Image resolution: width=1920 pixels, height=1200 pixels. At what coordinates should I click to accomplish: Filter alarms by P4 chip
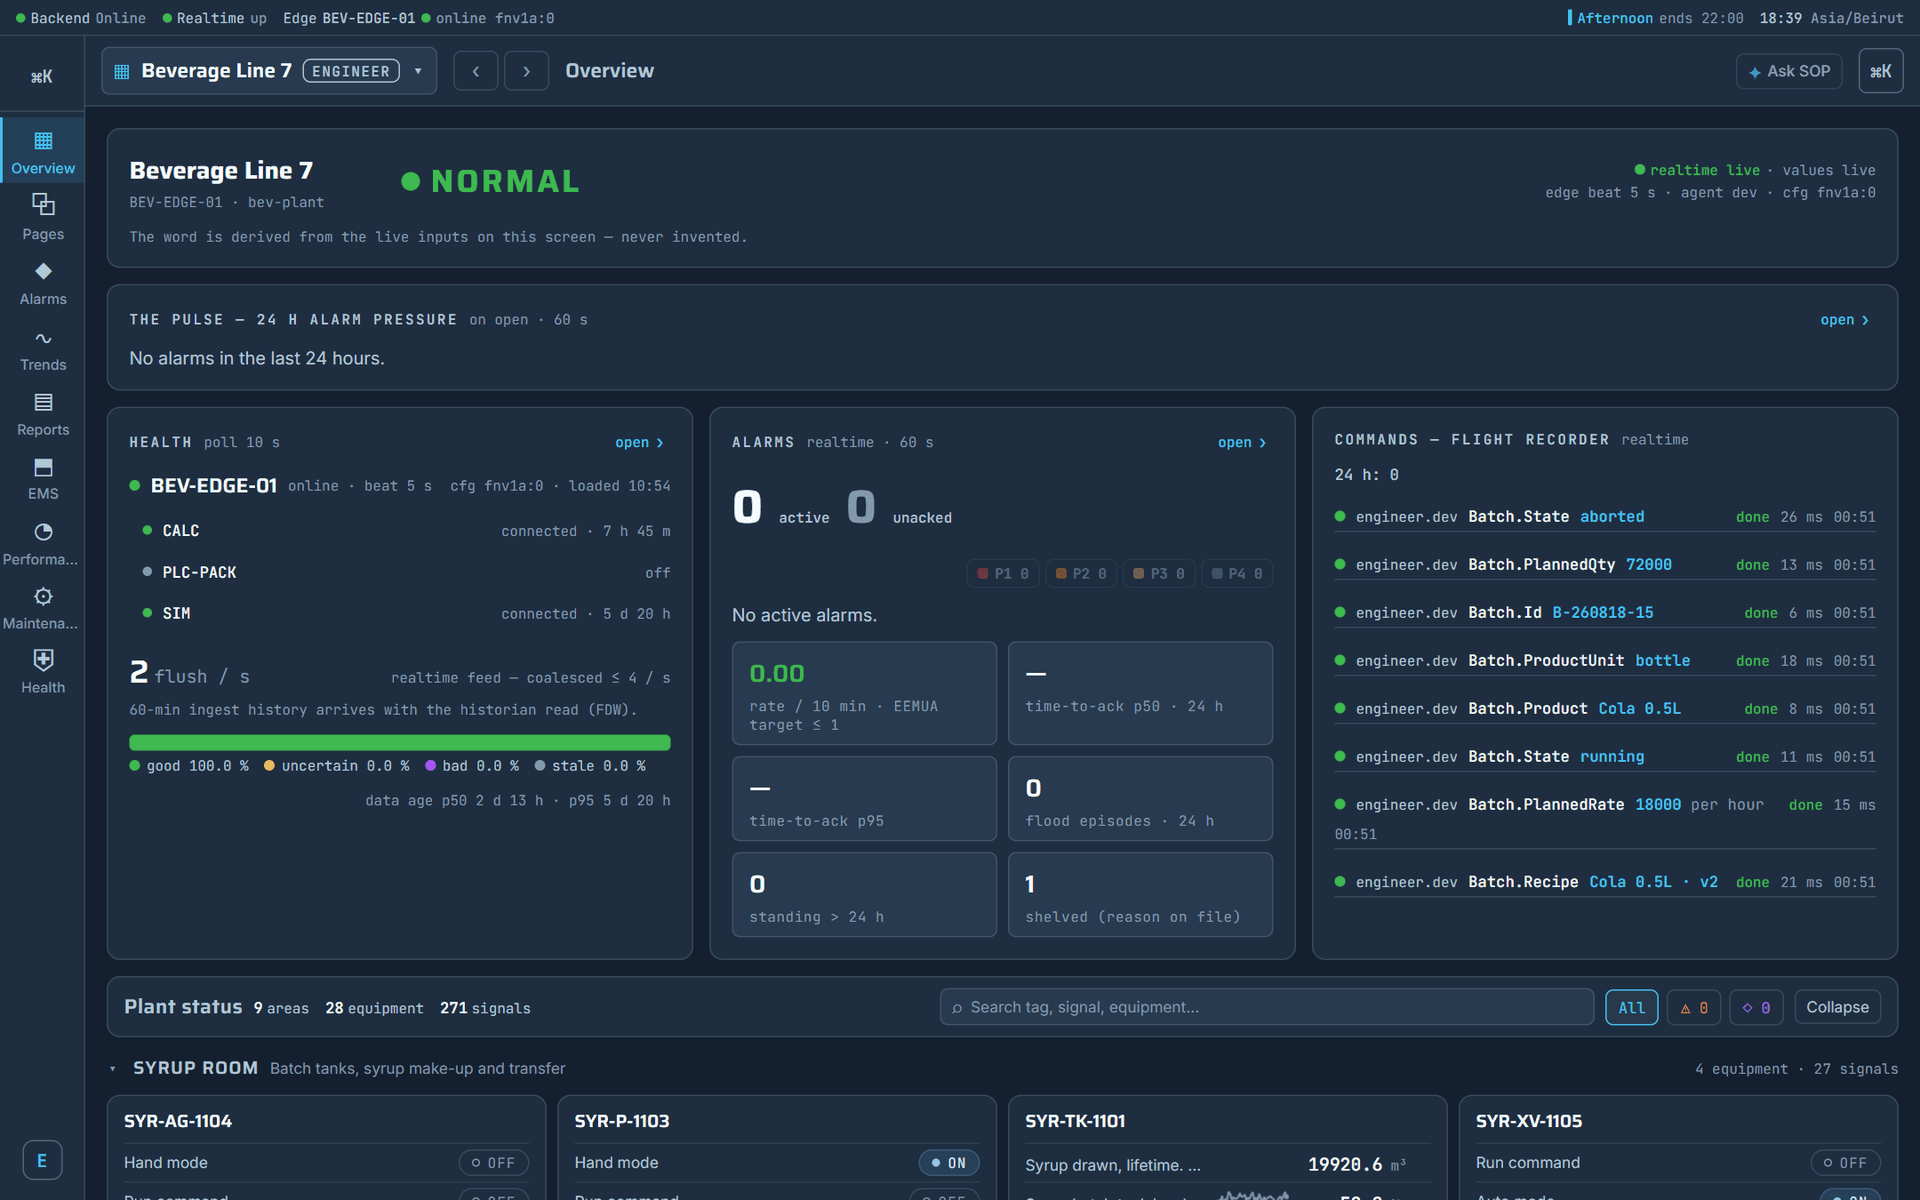(x=1237, y=574)
